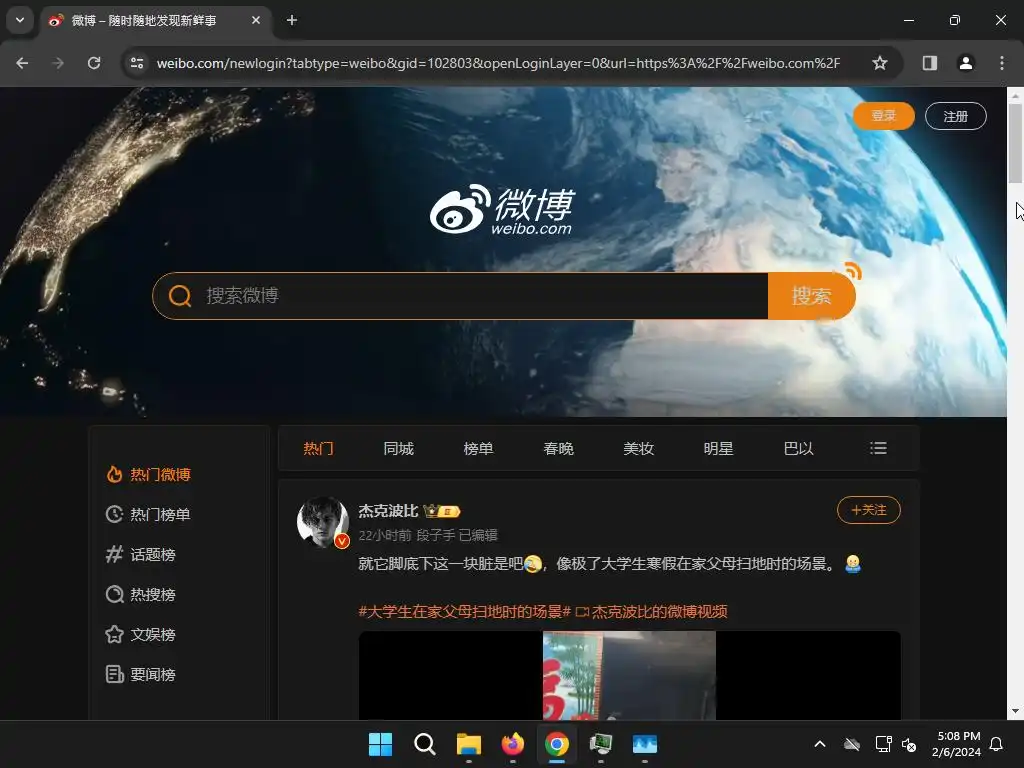Image resolution: width=1024 pixels, height=768 pixels.
Task: Click the 22小时前 timestamp link
Action: (385, 536)
